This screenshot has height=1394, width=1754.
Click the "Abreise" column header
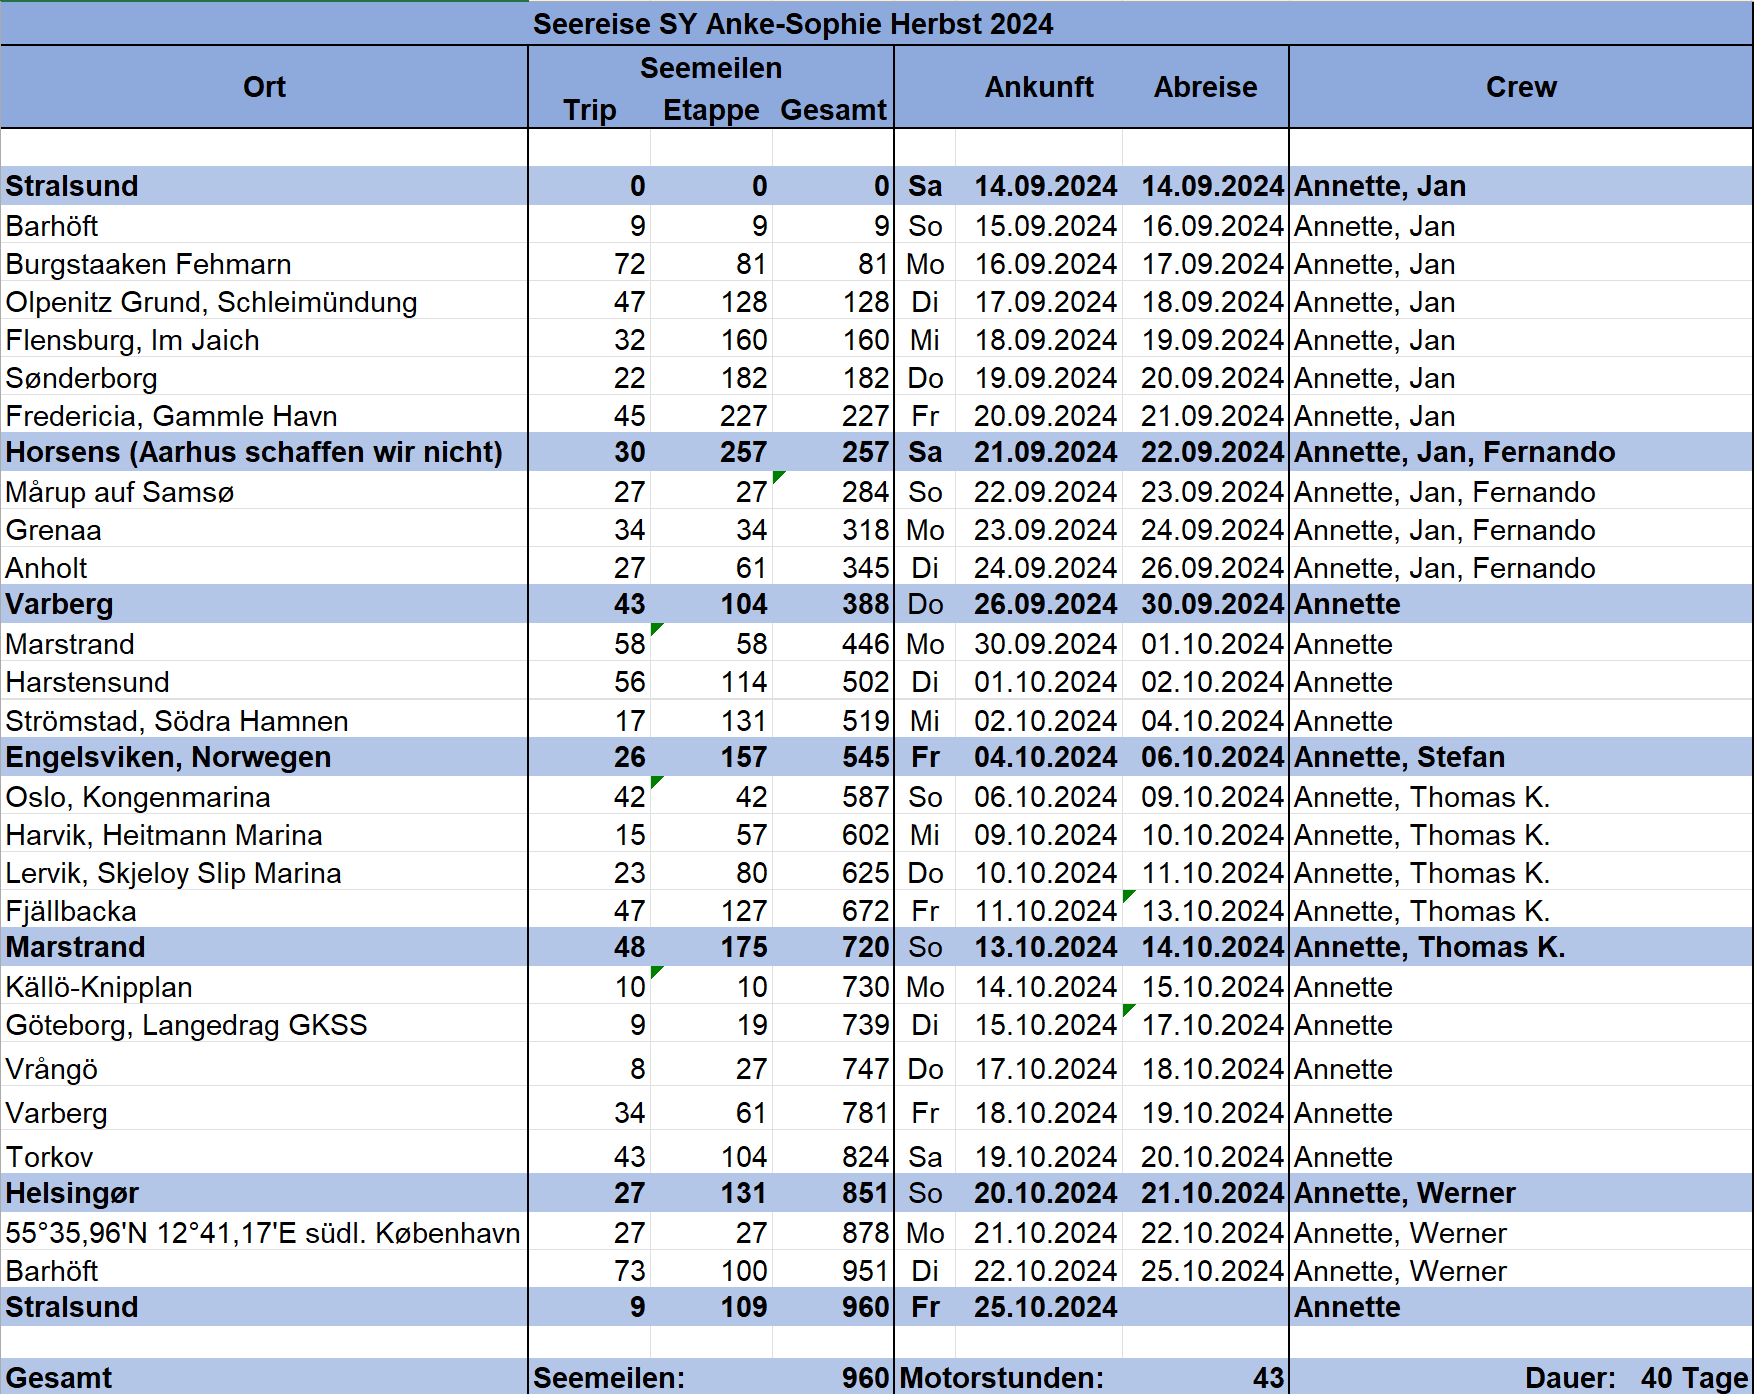1205,87
